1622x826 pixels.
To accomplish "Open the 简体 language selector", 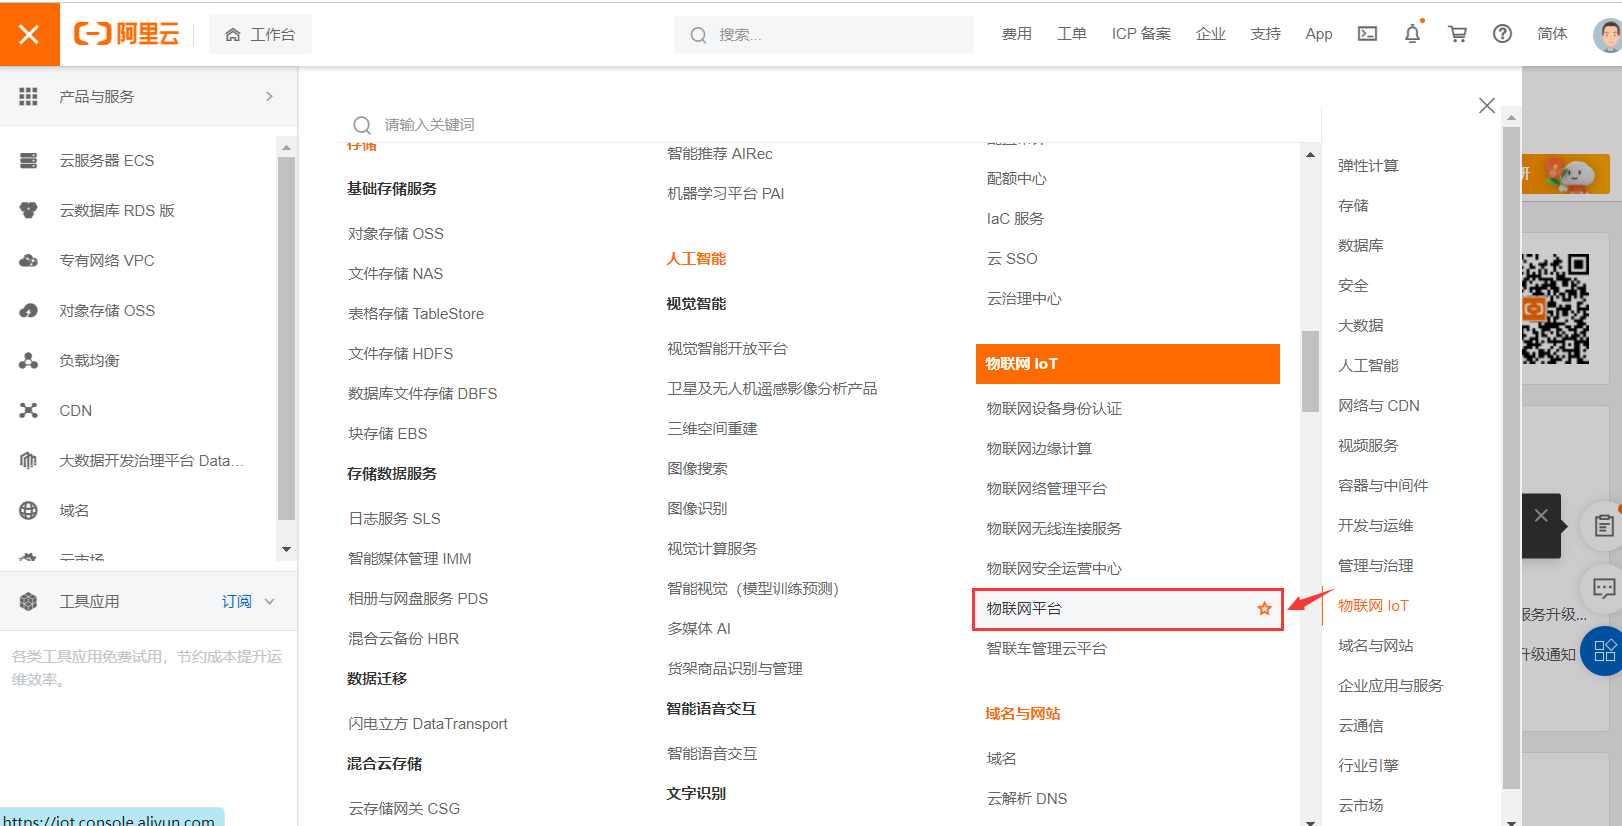I will [x=1551, y=34].
